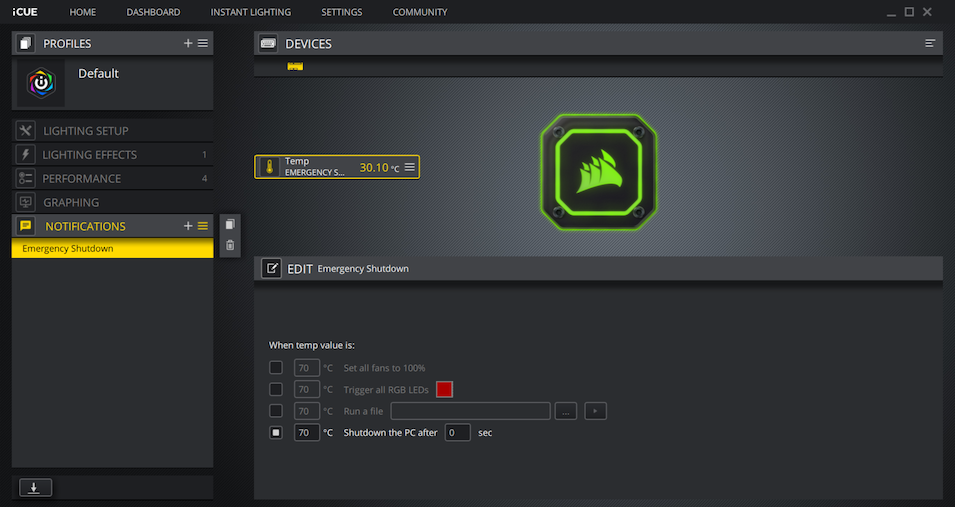955x507 pixels.
Task: Click the Notifications speech bubble icon
Action: point(26,226)
